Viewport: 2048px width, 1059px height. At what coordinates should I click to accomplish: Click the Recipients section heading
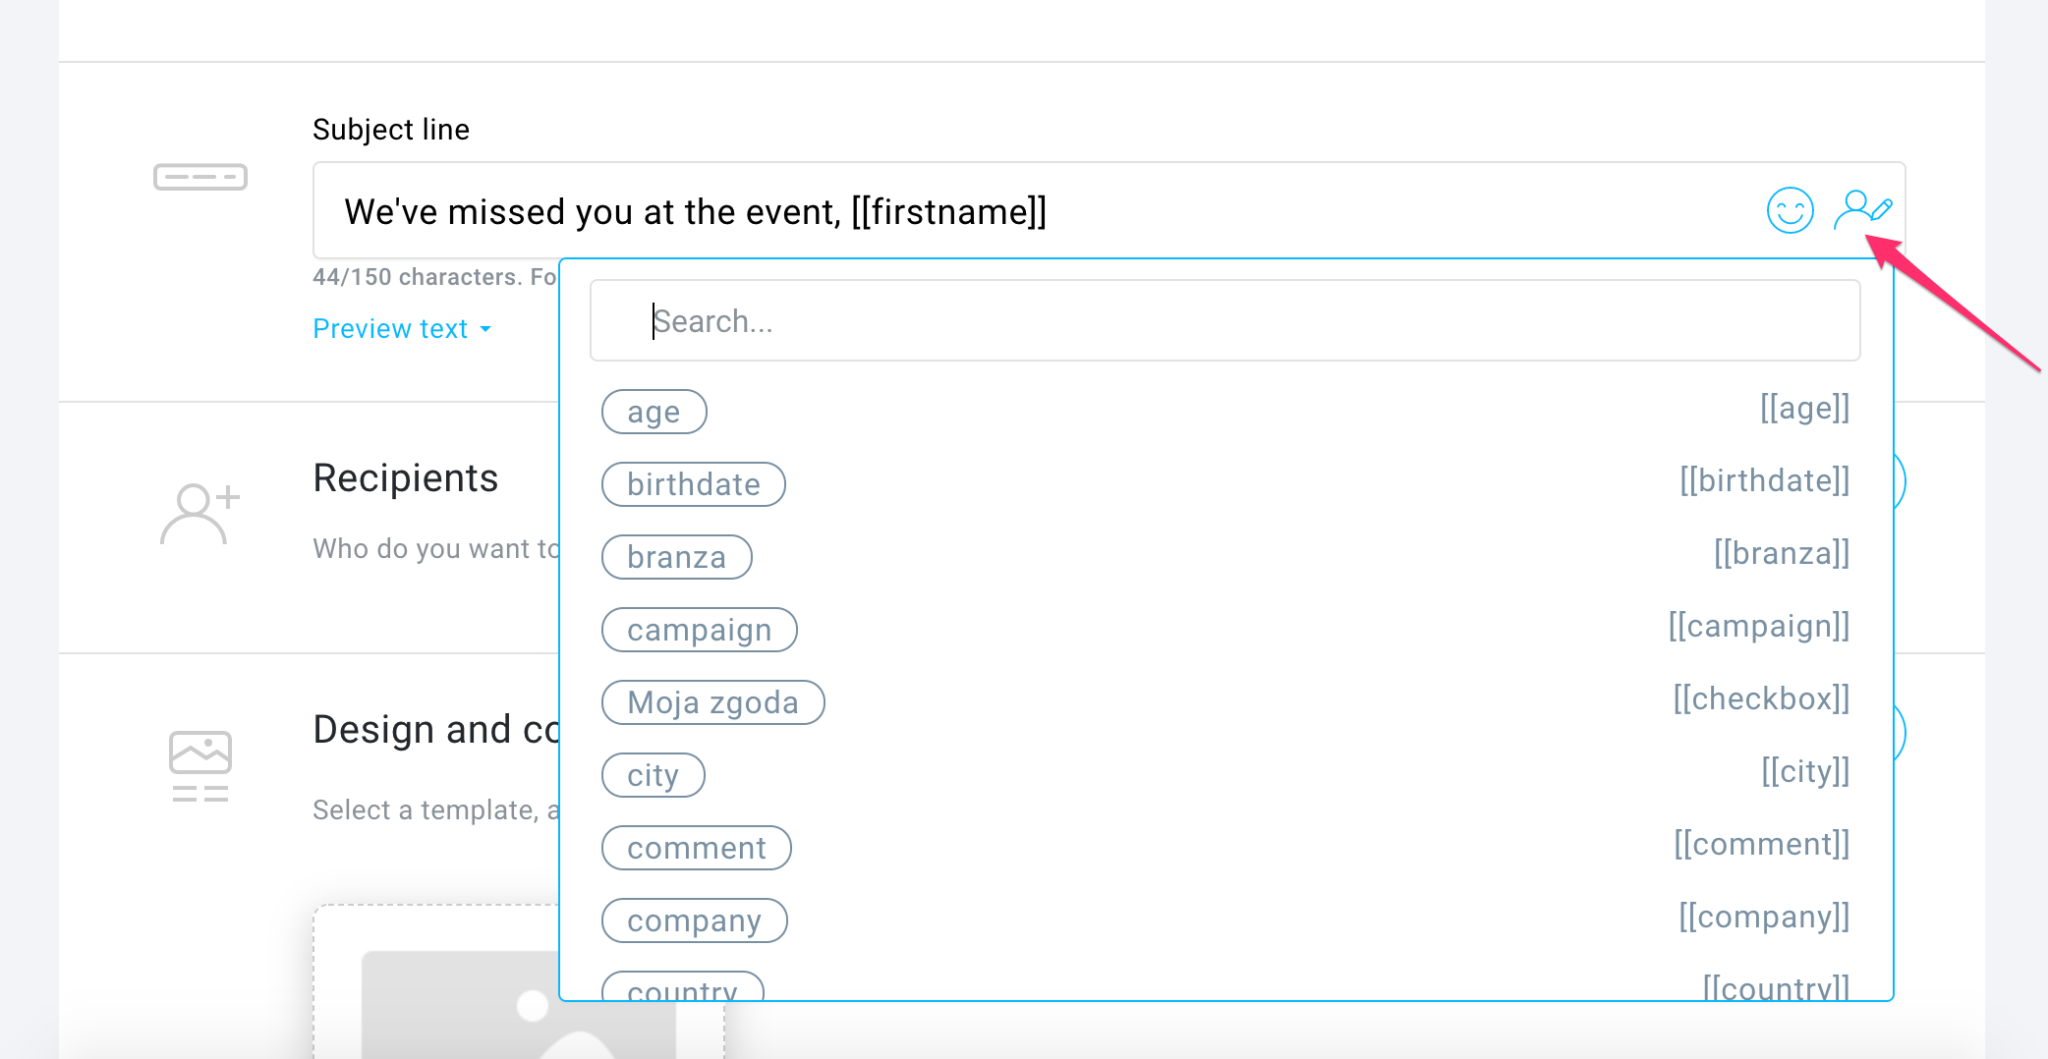tap(406, 477)
